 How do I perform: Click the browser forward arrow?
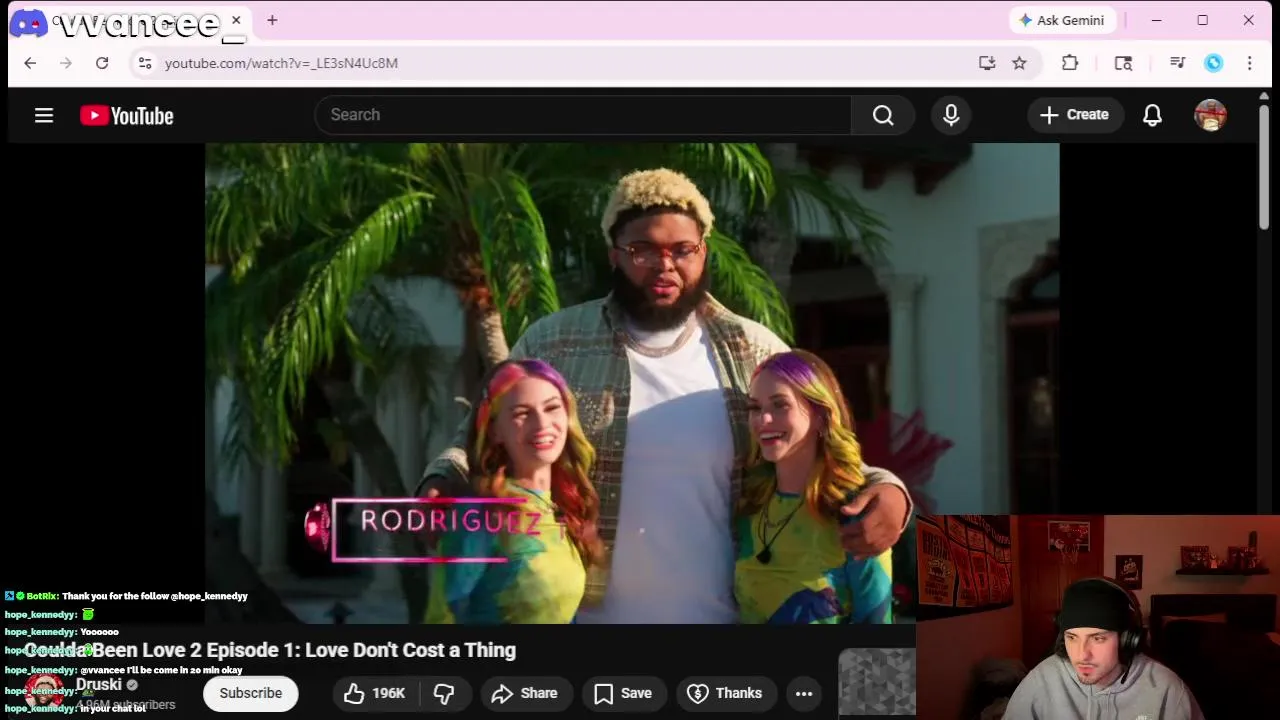tap(66, 63)
